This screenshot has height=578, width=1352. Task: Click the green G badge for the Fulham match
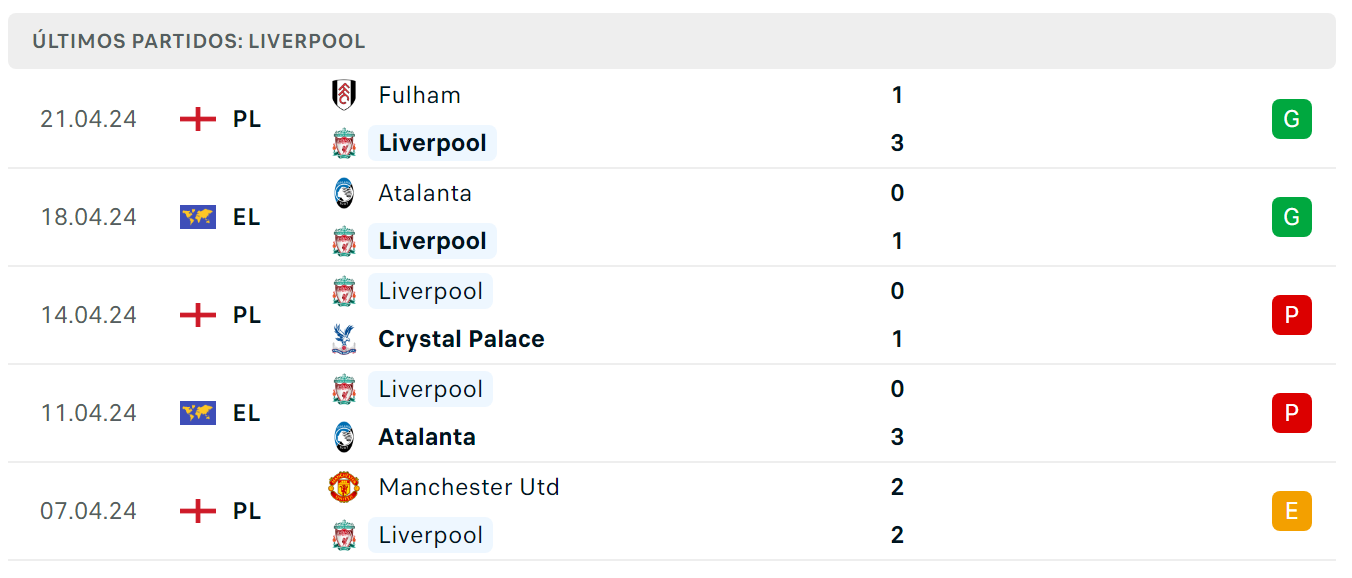click(1291, 119)
